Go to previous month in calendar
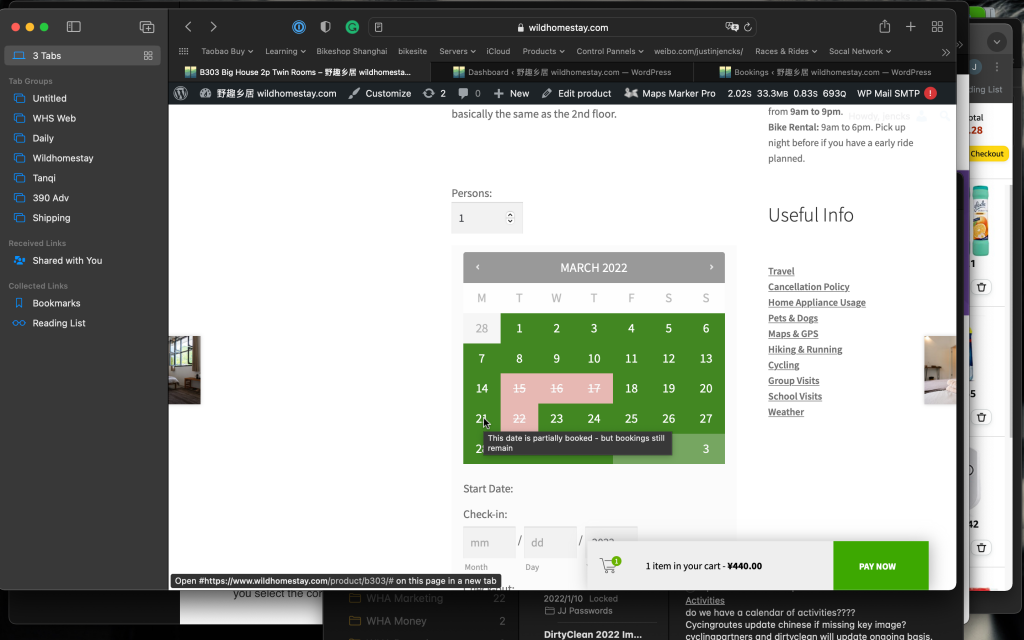Screen dimensions: 1024x640 pyautogui.click(x=477, y=267)
